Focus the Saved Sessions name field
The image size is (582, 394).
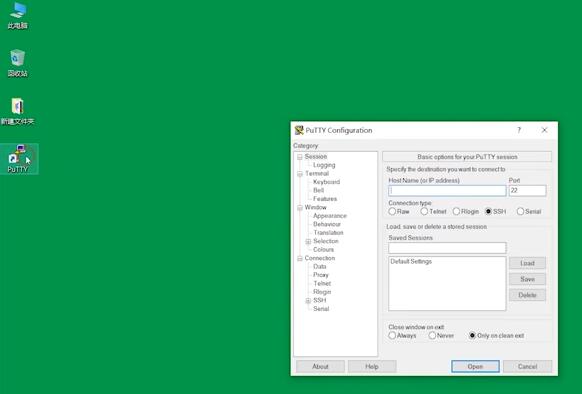[447, 248]
